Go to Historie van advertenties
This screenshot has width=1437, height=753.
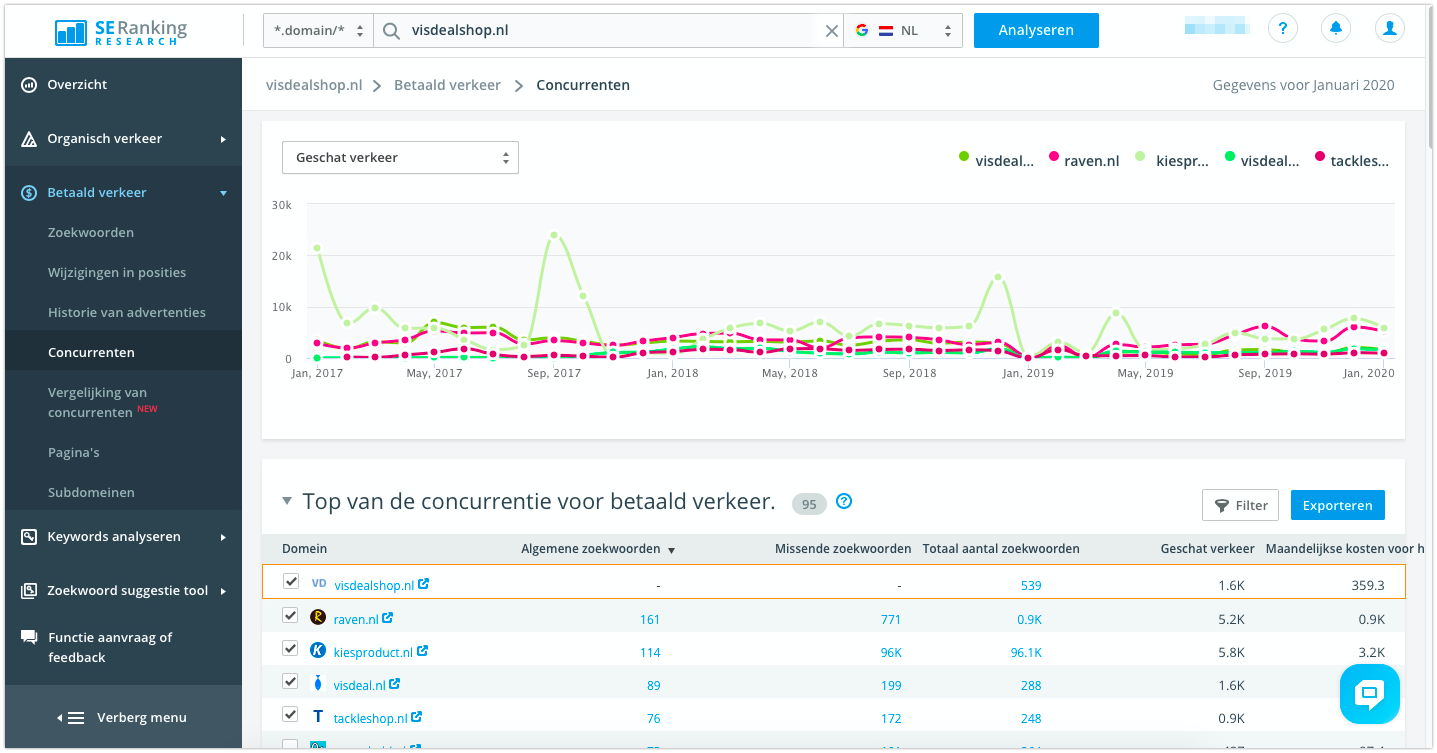pyautogui.click(x=127, y=312)
